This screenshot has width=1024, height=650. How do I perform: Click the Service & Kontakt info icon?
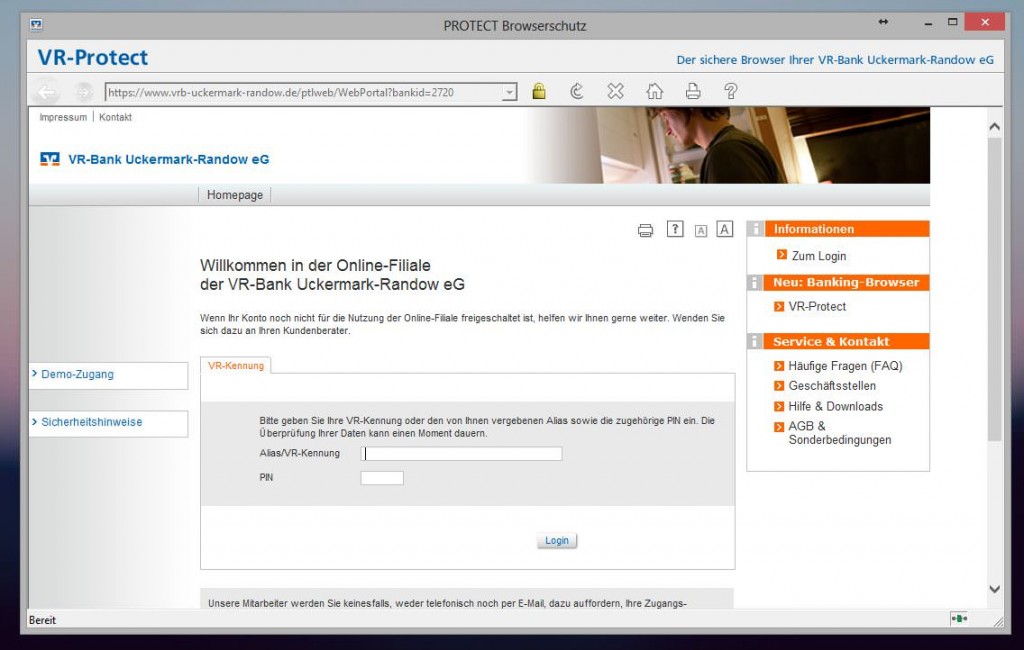click(x=756, y=341)
